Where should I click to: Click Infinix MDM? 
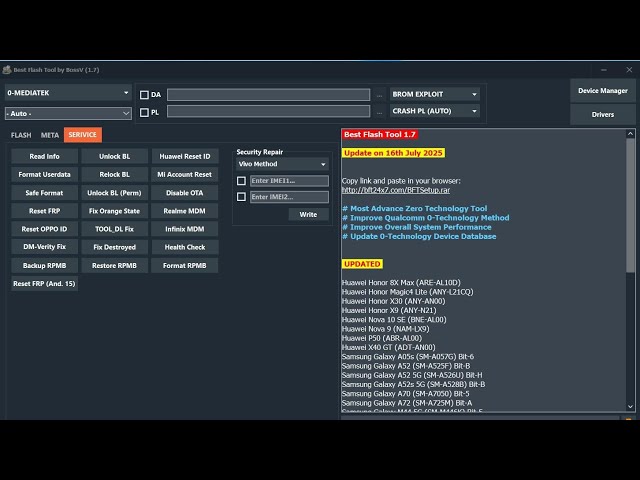coord(185,229)
